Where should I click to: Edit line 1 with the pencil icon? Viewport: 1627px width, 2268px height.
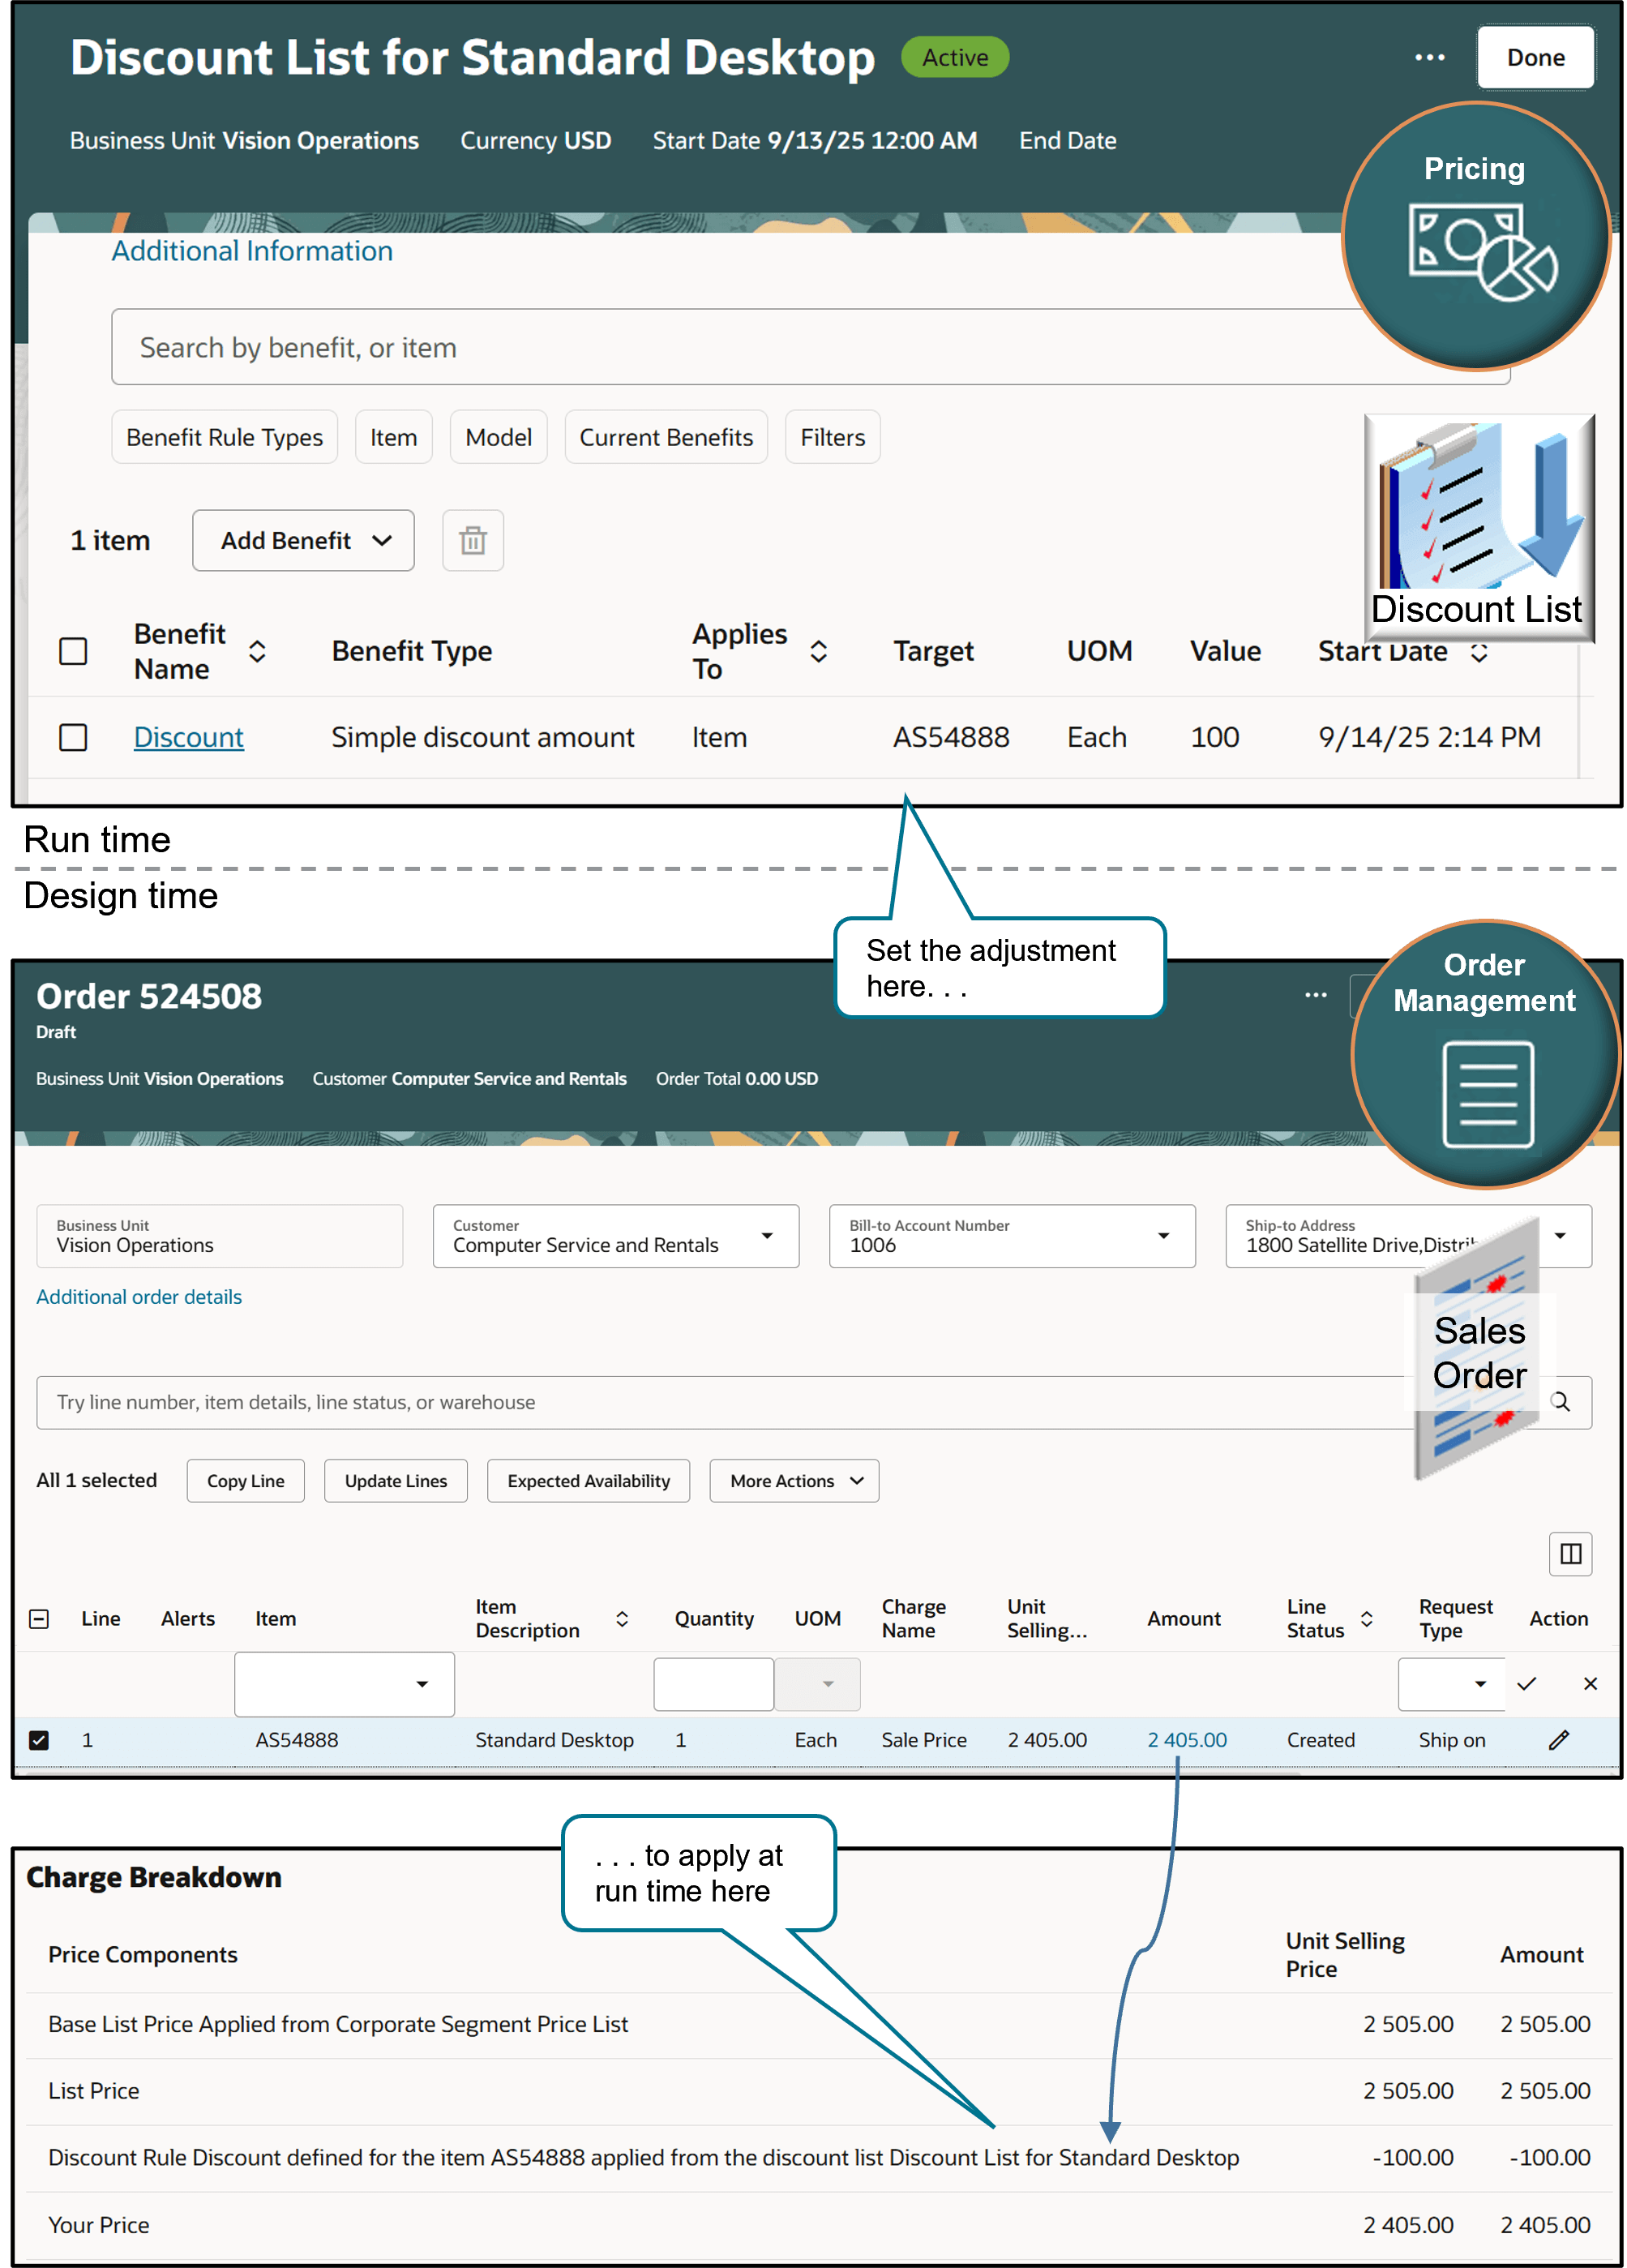(x=1558, y=1740)
